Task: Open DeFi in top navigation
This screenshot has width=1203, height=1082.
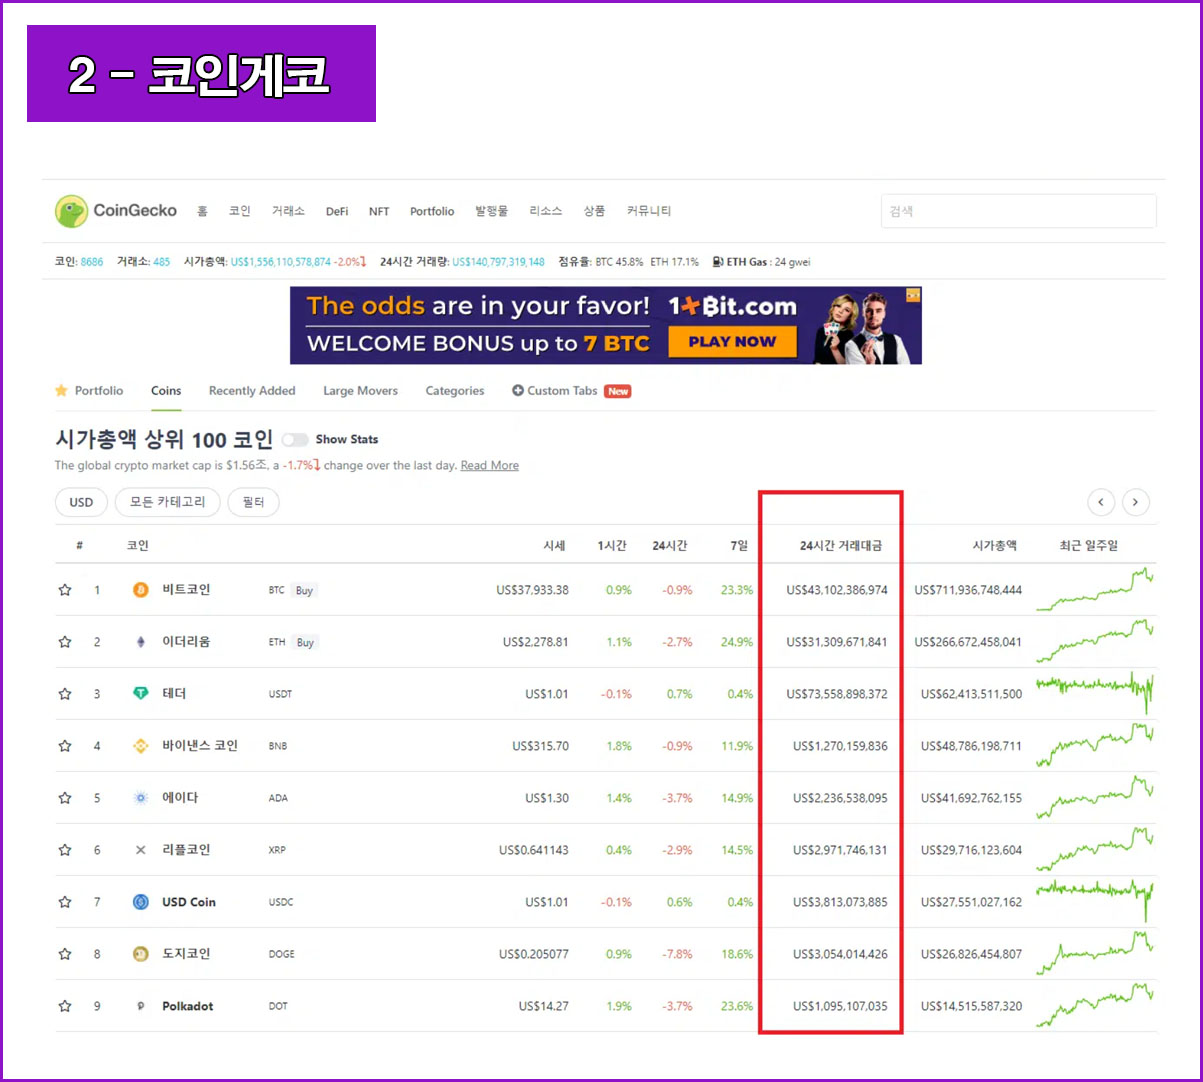Action: 337,212
